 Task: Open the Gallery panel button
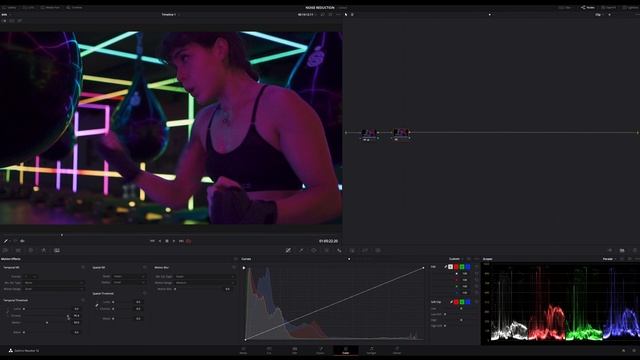[x=8, y=7]
